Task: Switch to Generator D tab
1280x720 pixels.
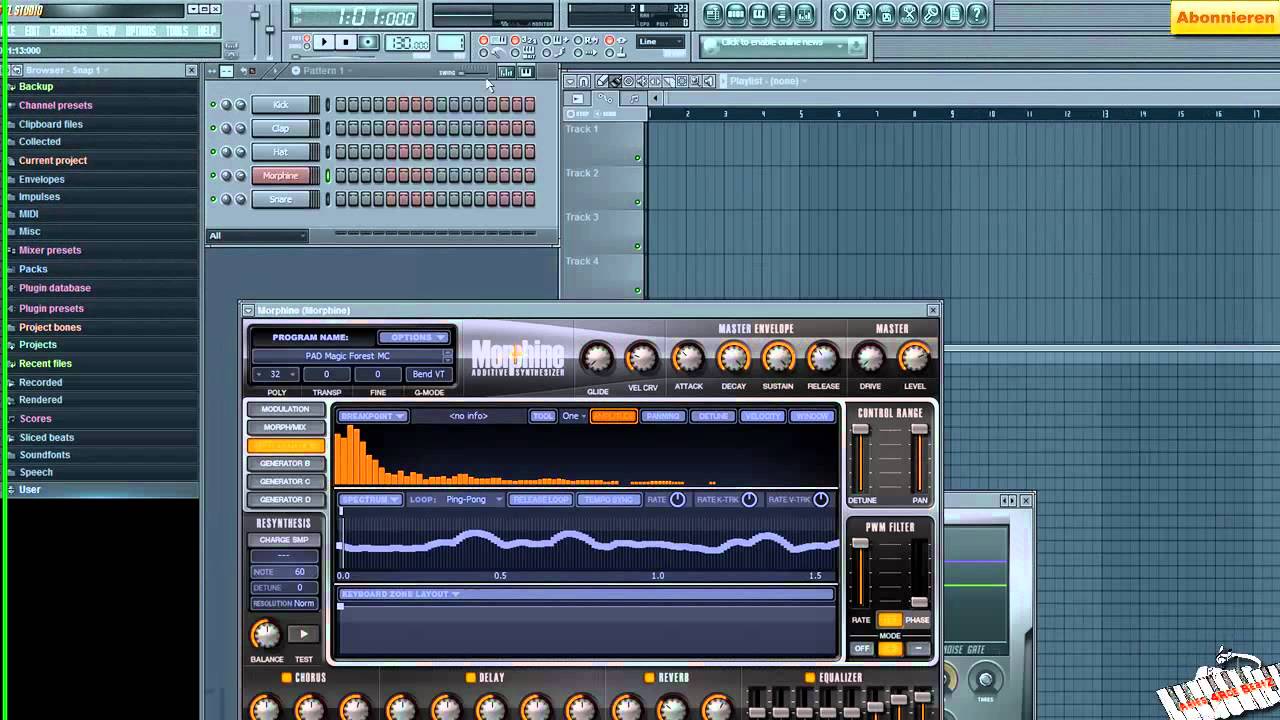Action: point(286,499)
